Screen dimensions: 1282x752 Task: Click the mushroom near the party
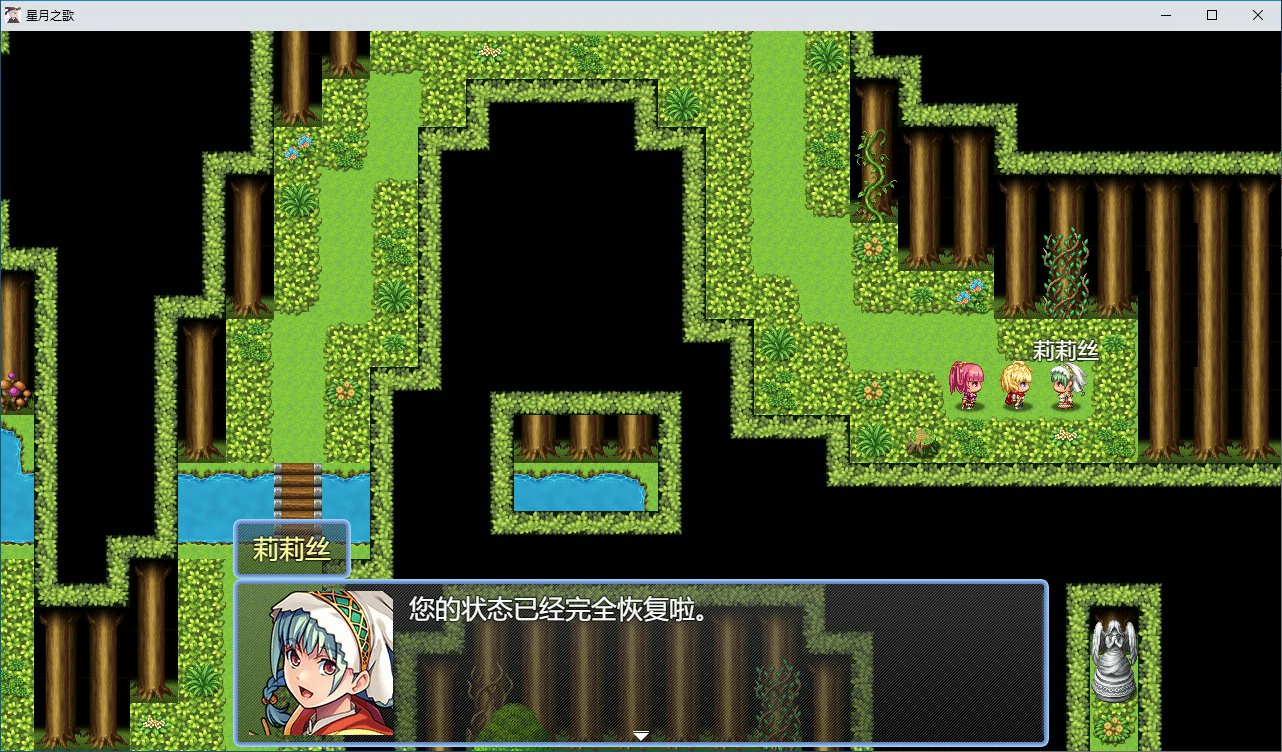click(920, 440)
